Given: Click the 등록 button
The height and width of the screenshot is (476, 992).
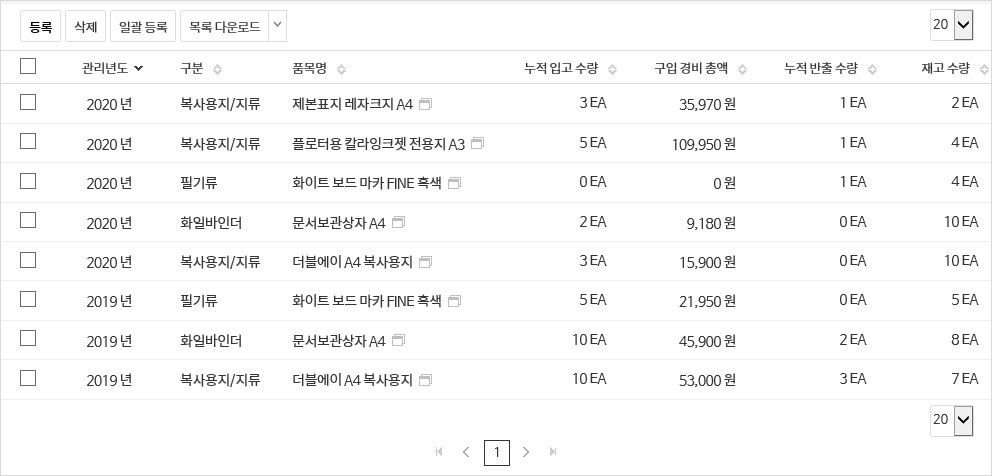Looking at the screenshot, I should (40, 26).
